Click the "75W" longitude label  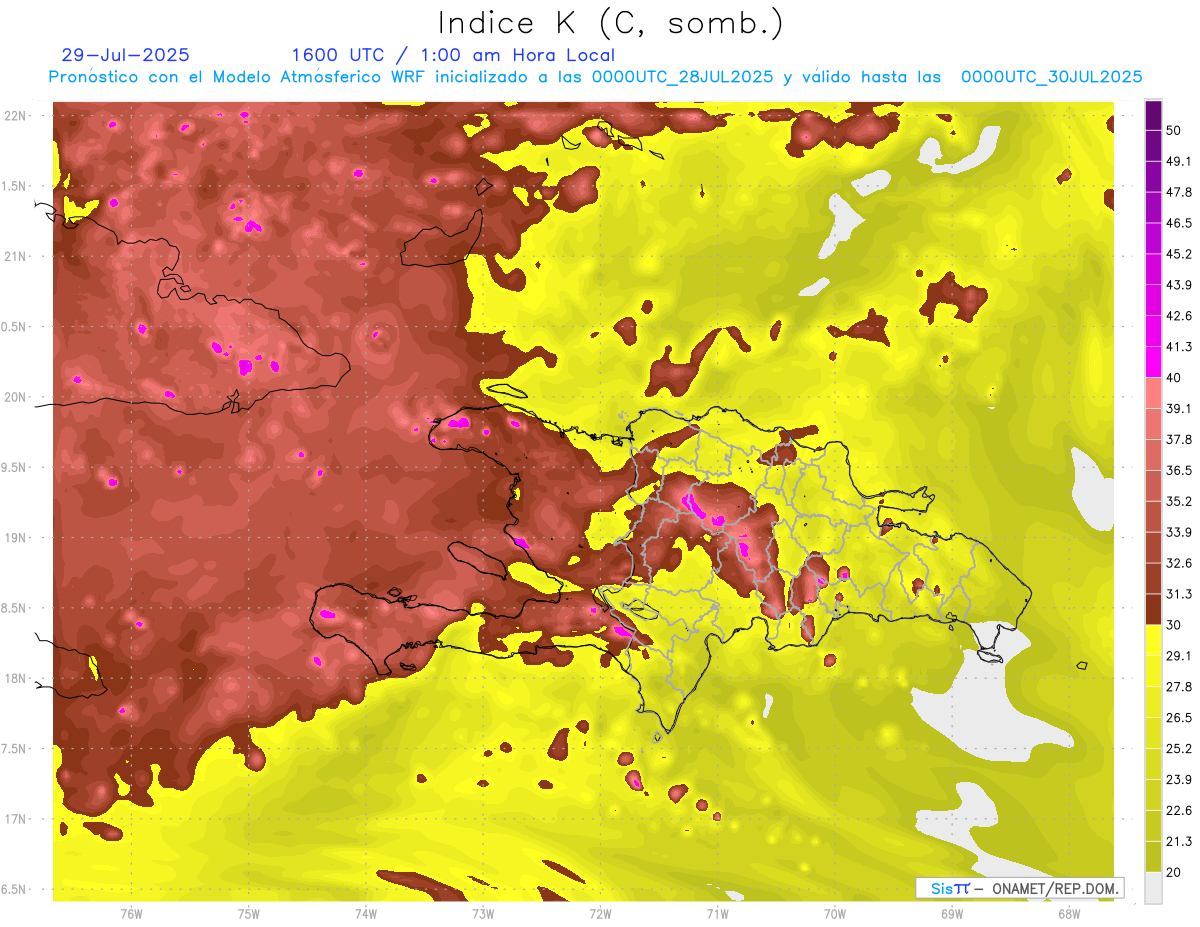[248, 914]
